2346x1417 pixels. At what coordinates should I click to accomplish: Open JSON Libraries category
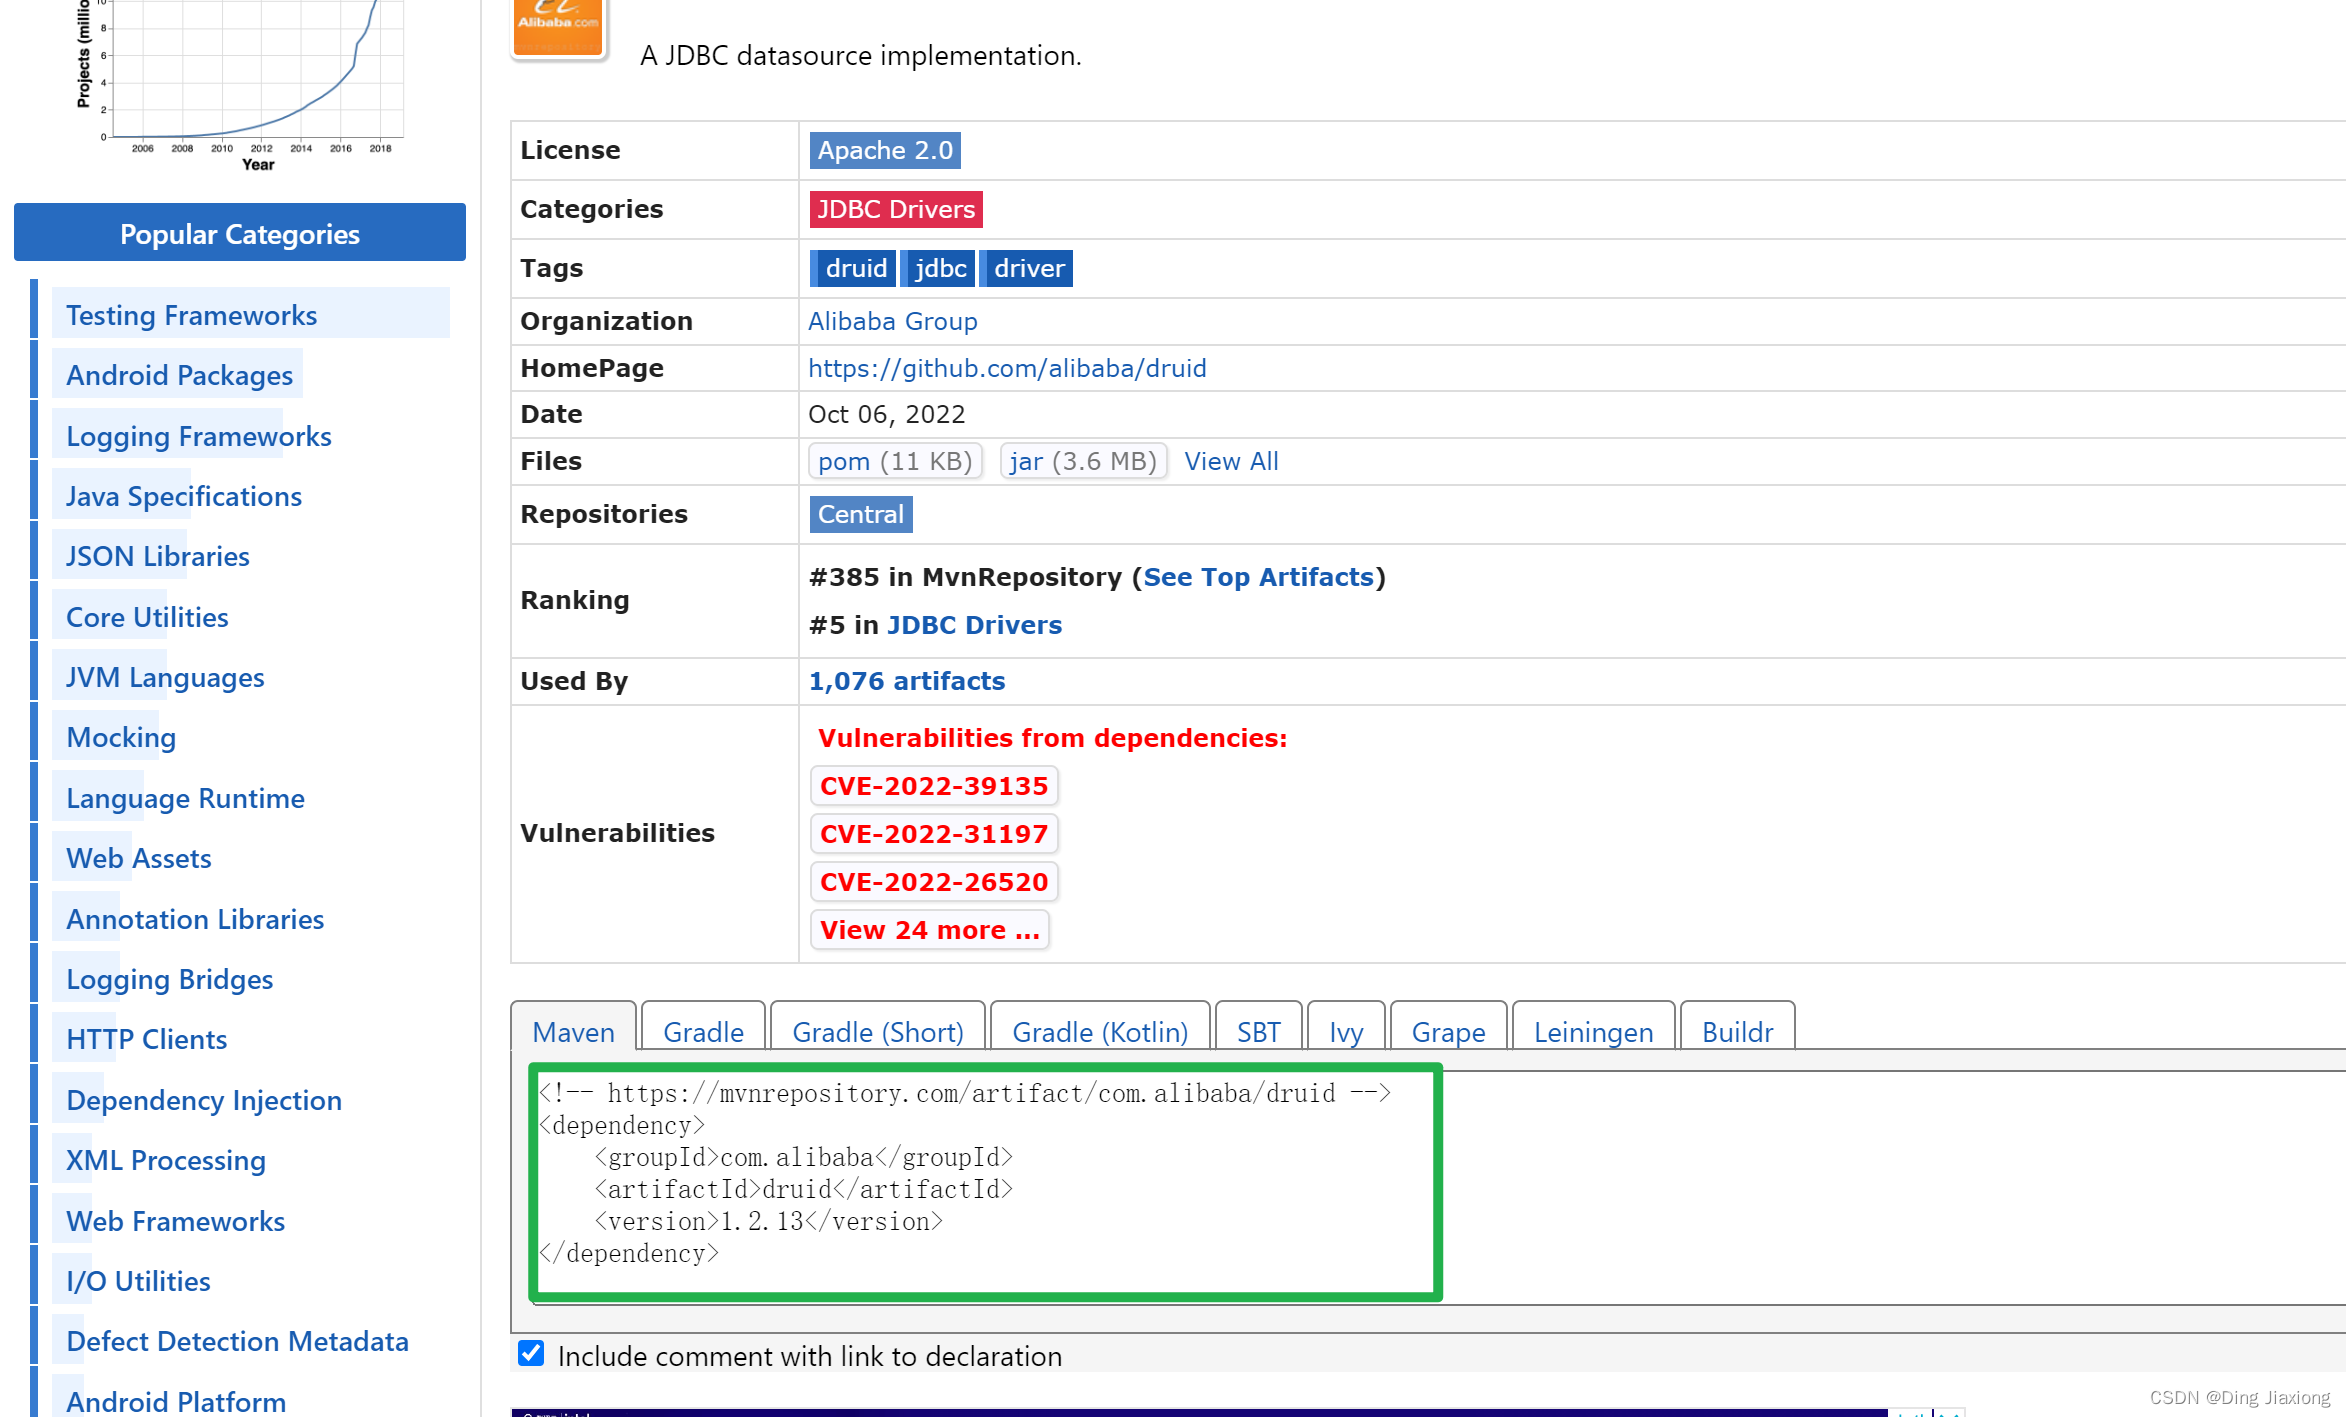158,556
